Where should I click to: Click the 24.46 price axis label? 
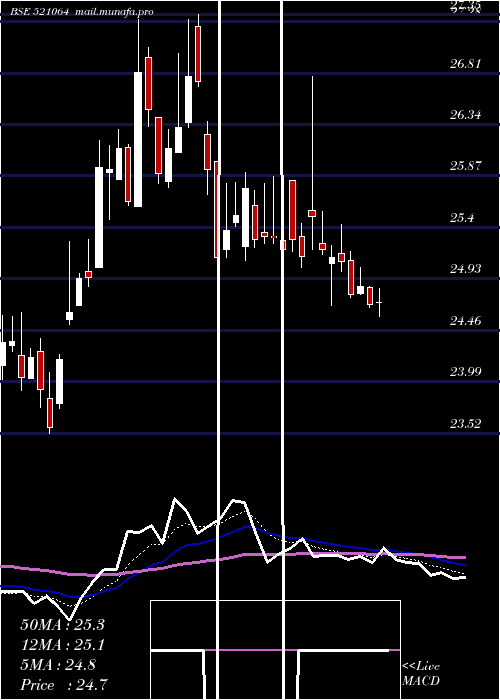pyautogui.click(x=466, y=321)
